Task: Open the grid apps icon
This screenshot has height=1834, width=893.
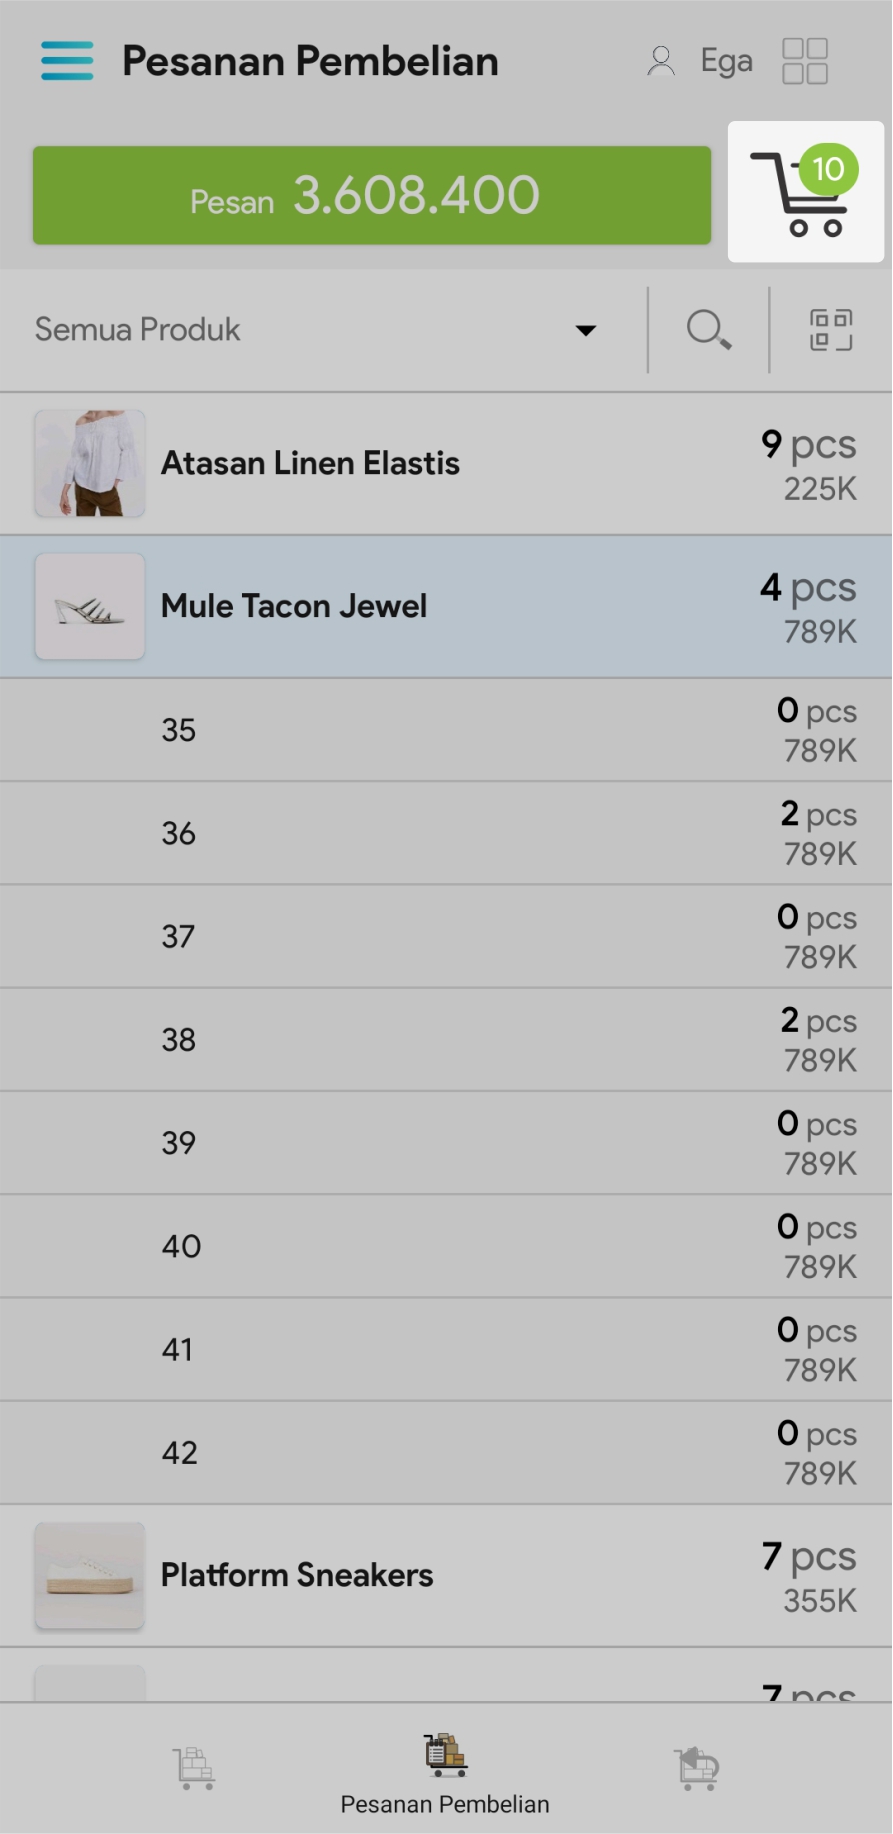Action: pyautogui.click(x=805, y=61)
